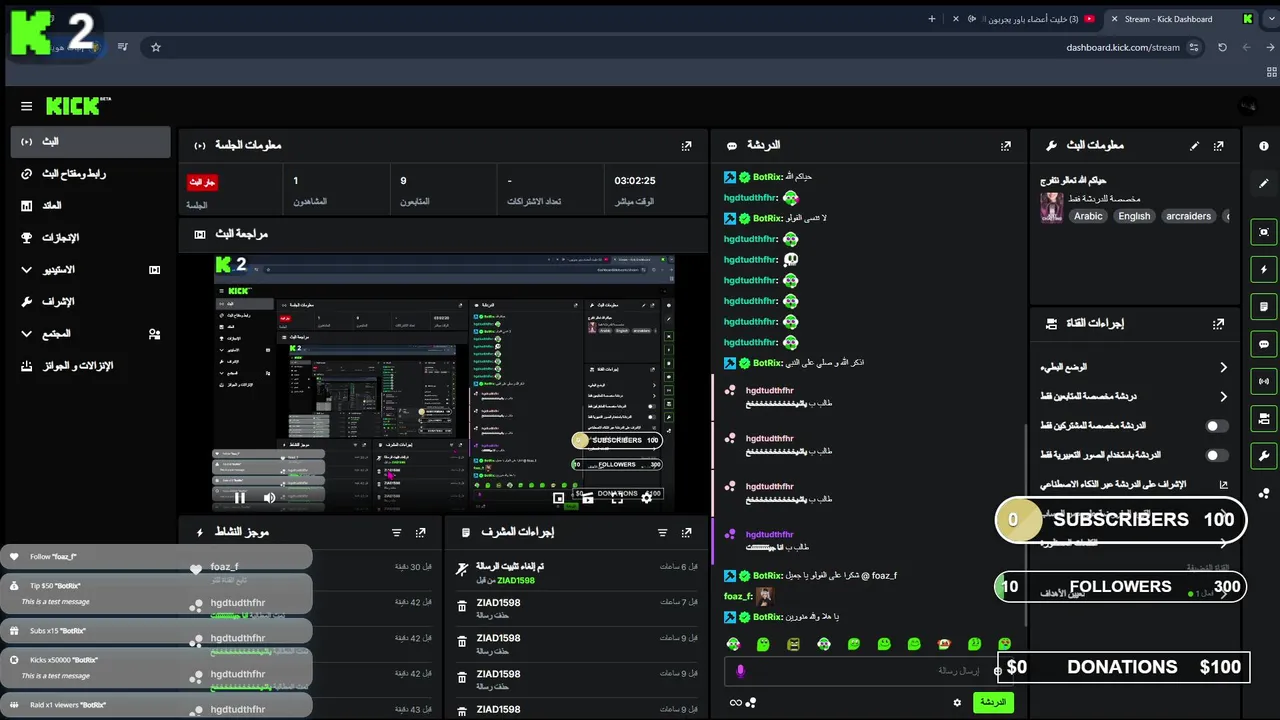Viewport: 1280px width, 720px height.
Task: Toggle the document widget in right rail
Action: [x=1264, y=307]
